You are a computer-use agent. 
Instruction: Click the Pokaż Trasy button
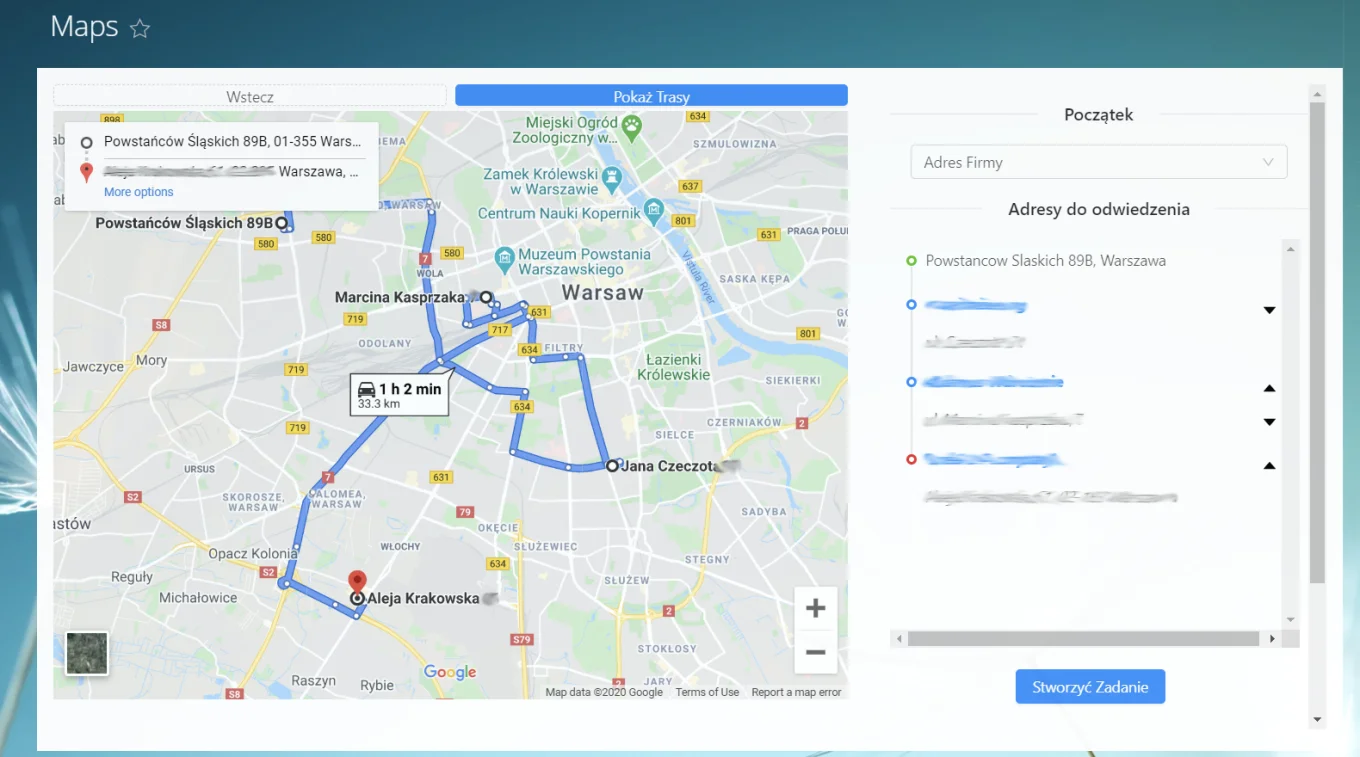coord(651,96)
